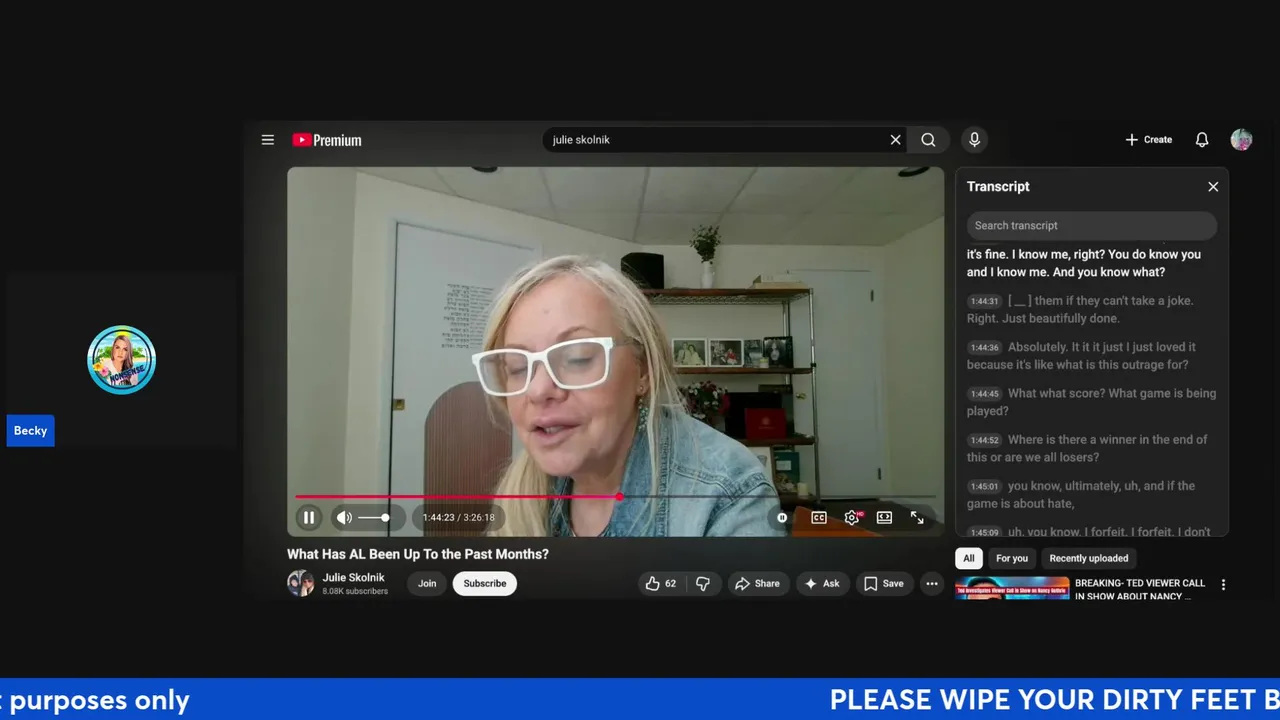Open the YouTube hamburger guide menu
Screen dimensions: 1280x720
[268, 140]
